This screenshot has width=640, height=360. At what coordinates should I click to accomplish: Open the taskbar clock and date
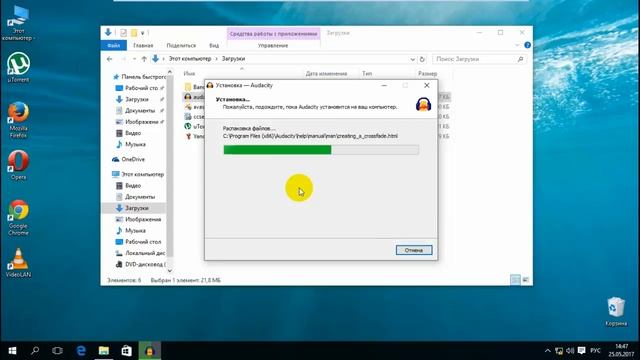tap(621, 351)
